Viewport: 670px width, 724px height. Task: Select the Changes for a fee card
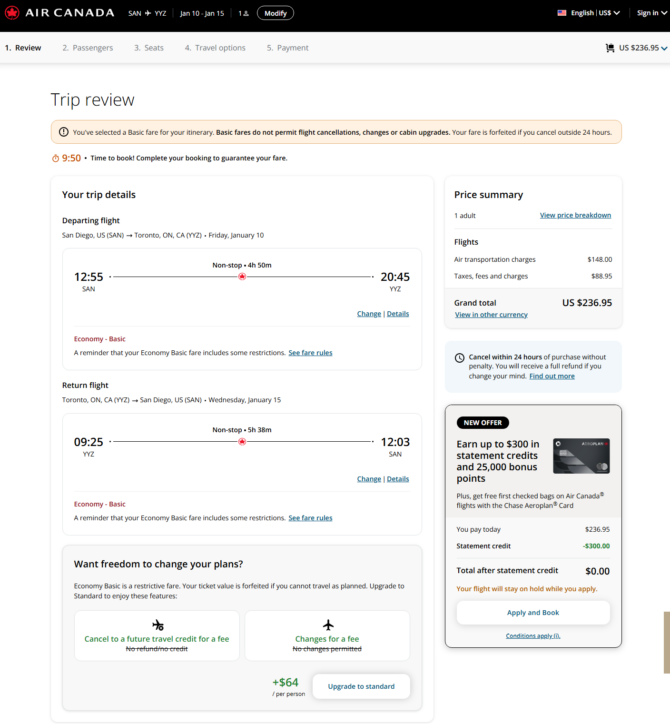327,636
